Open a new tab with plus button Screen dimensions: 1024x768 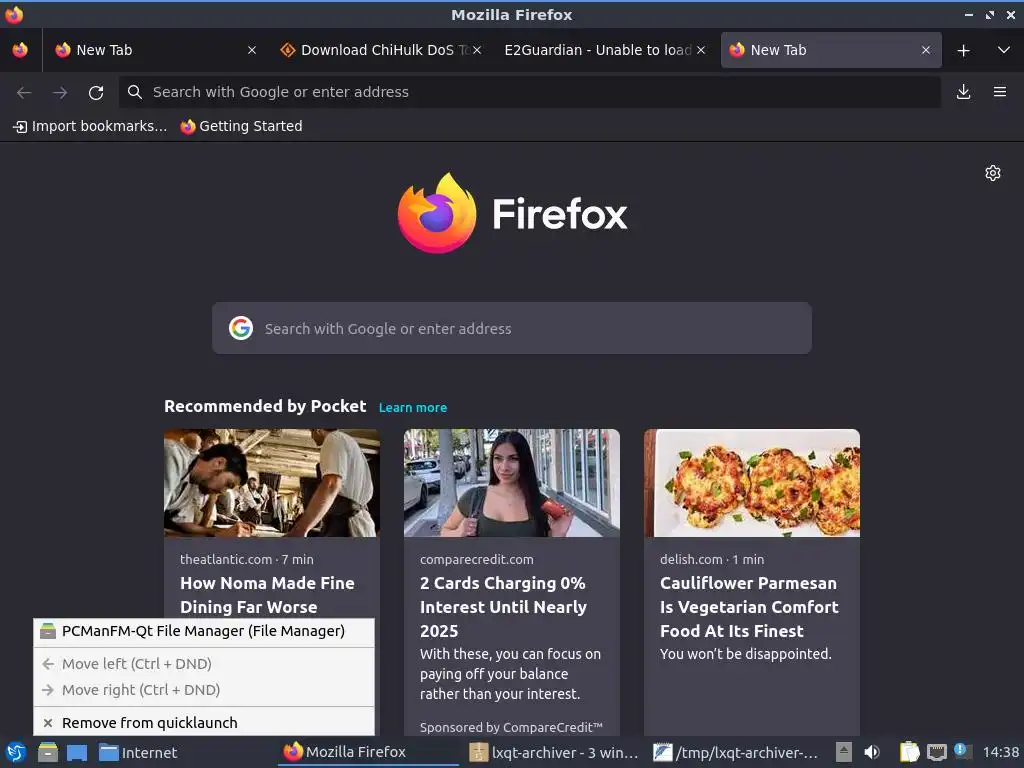tap(963, 50)
